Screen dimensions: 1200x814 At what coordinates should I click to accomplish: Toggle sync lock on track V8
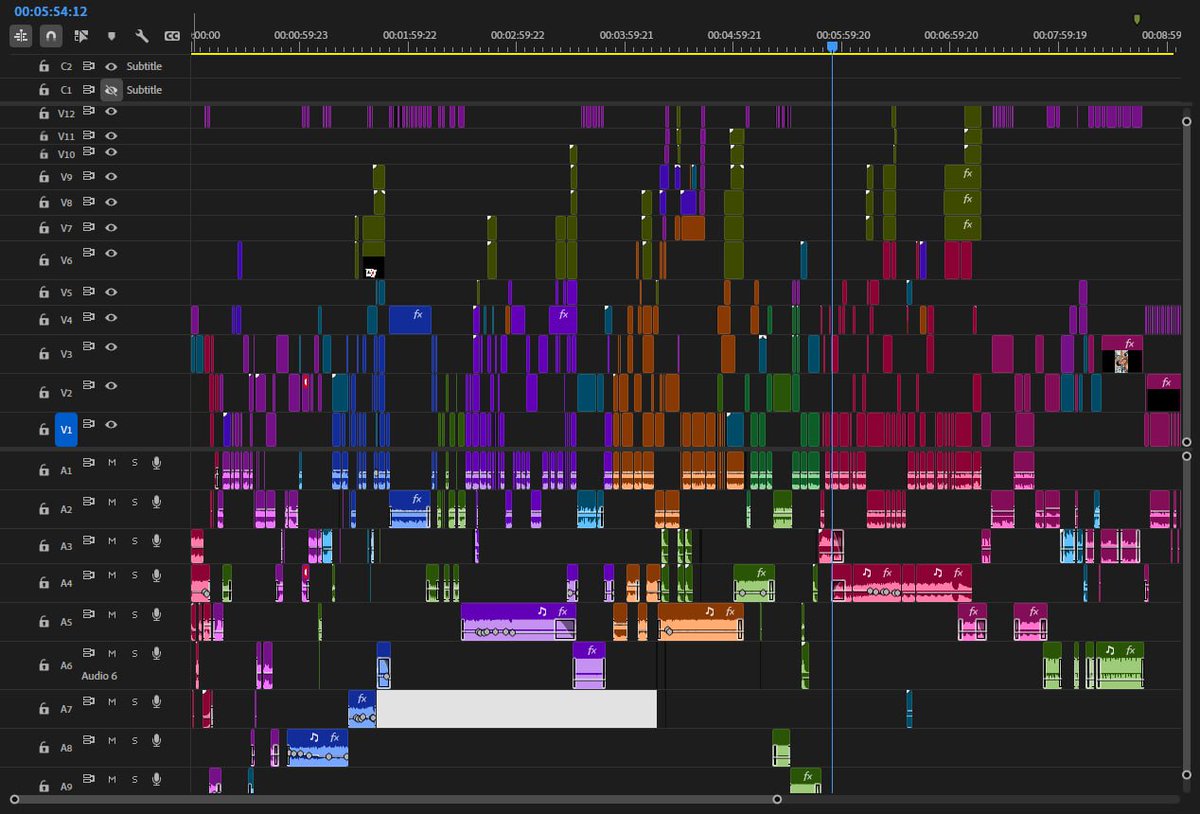88,200
